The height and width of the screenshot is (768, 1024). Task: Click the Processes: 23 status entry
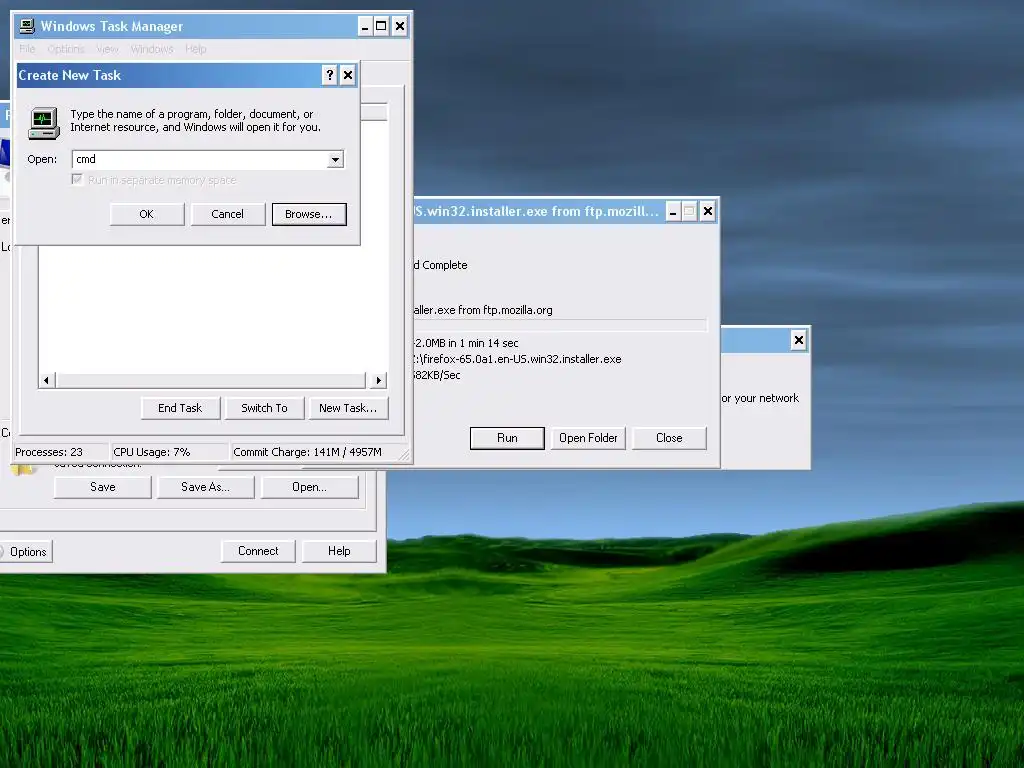click(61, 452)
